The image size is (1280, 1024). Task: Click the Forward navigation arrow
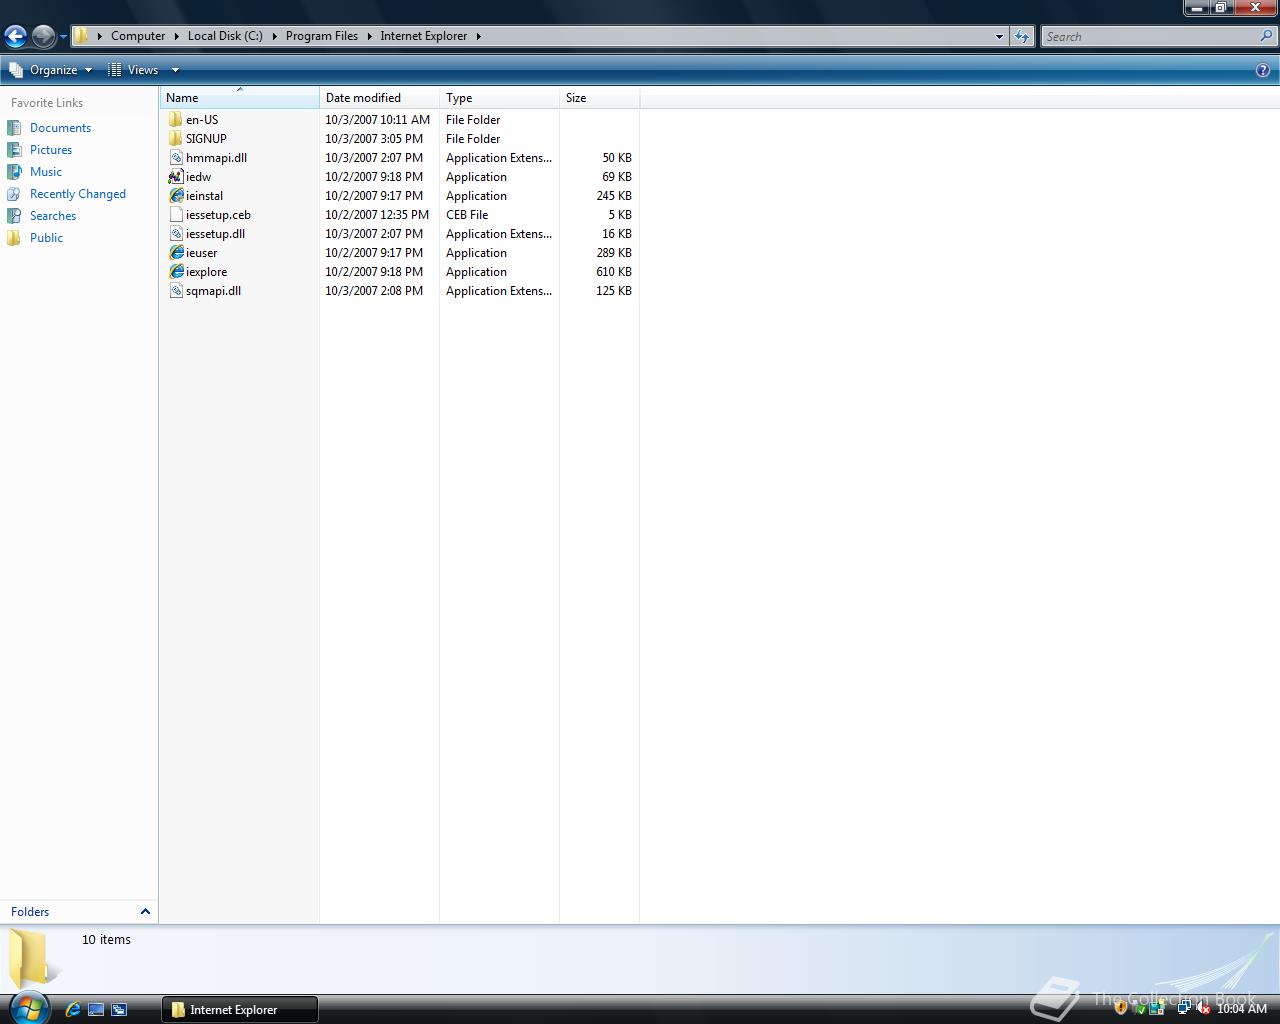(43, 37)
